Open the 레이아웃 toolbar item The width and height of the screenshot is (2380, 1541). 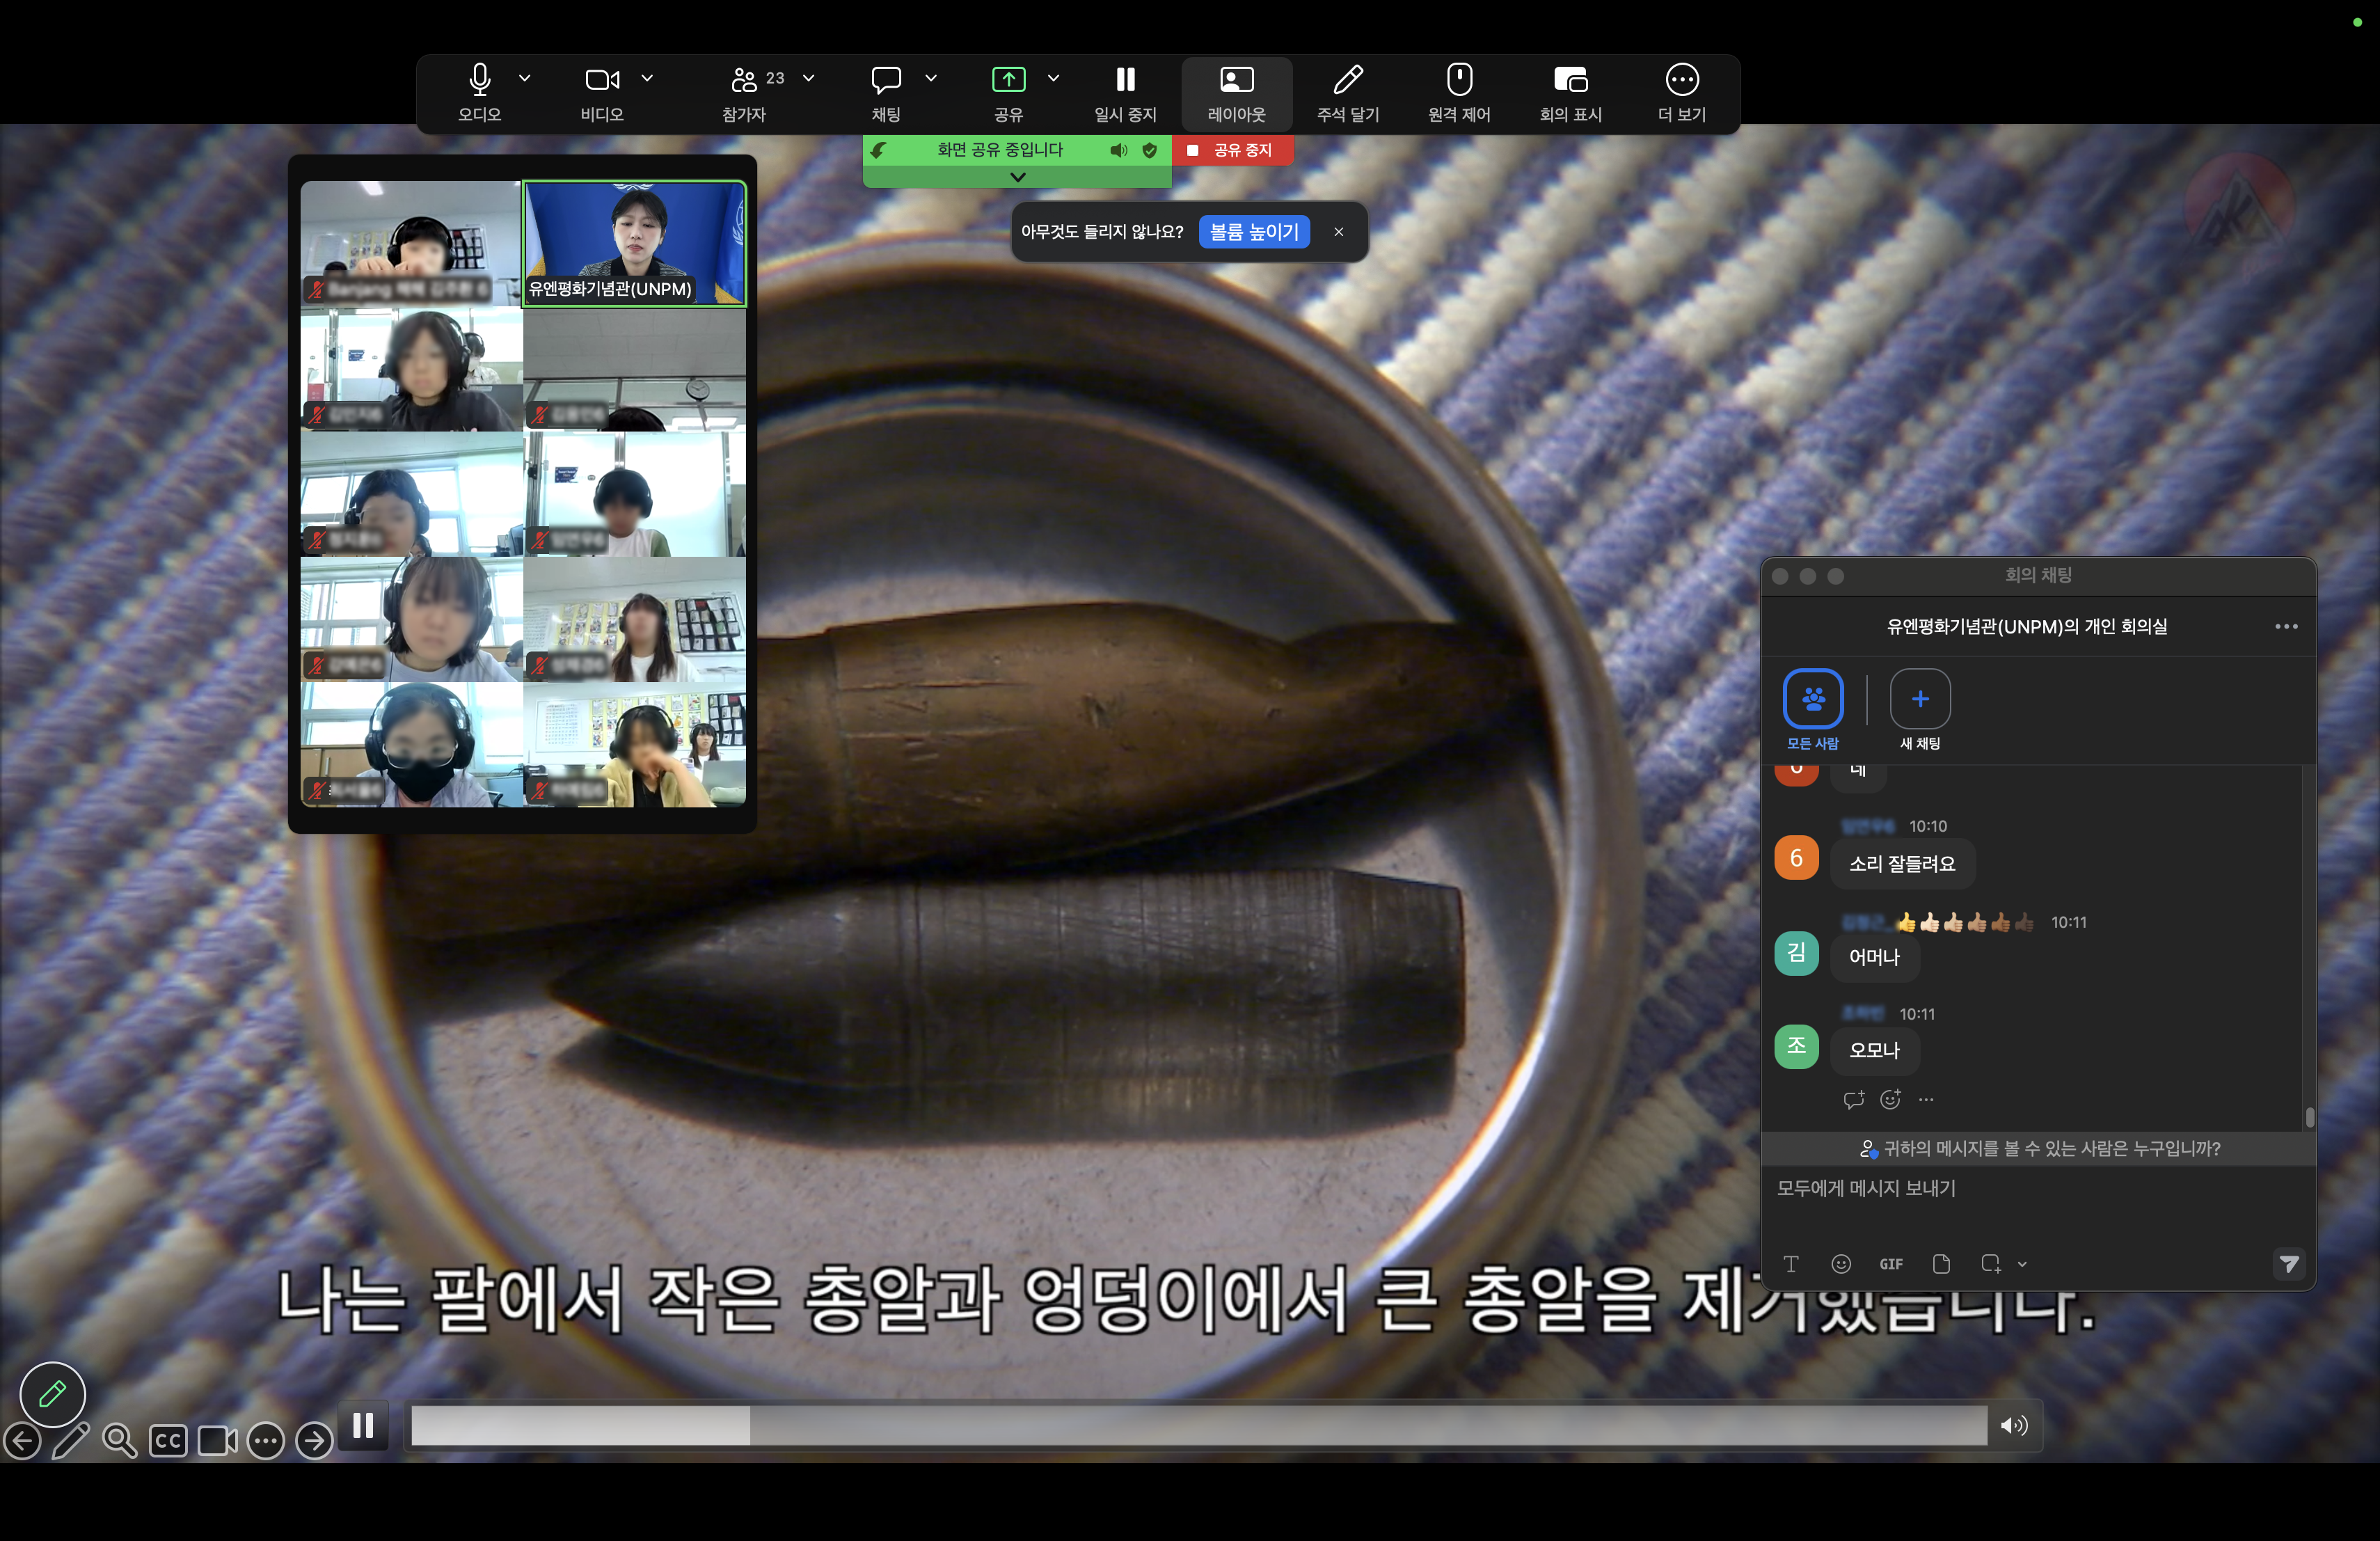(x=1236, y=92)
